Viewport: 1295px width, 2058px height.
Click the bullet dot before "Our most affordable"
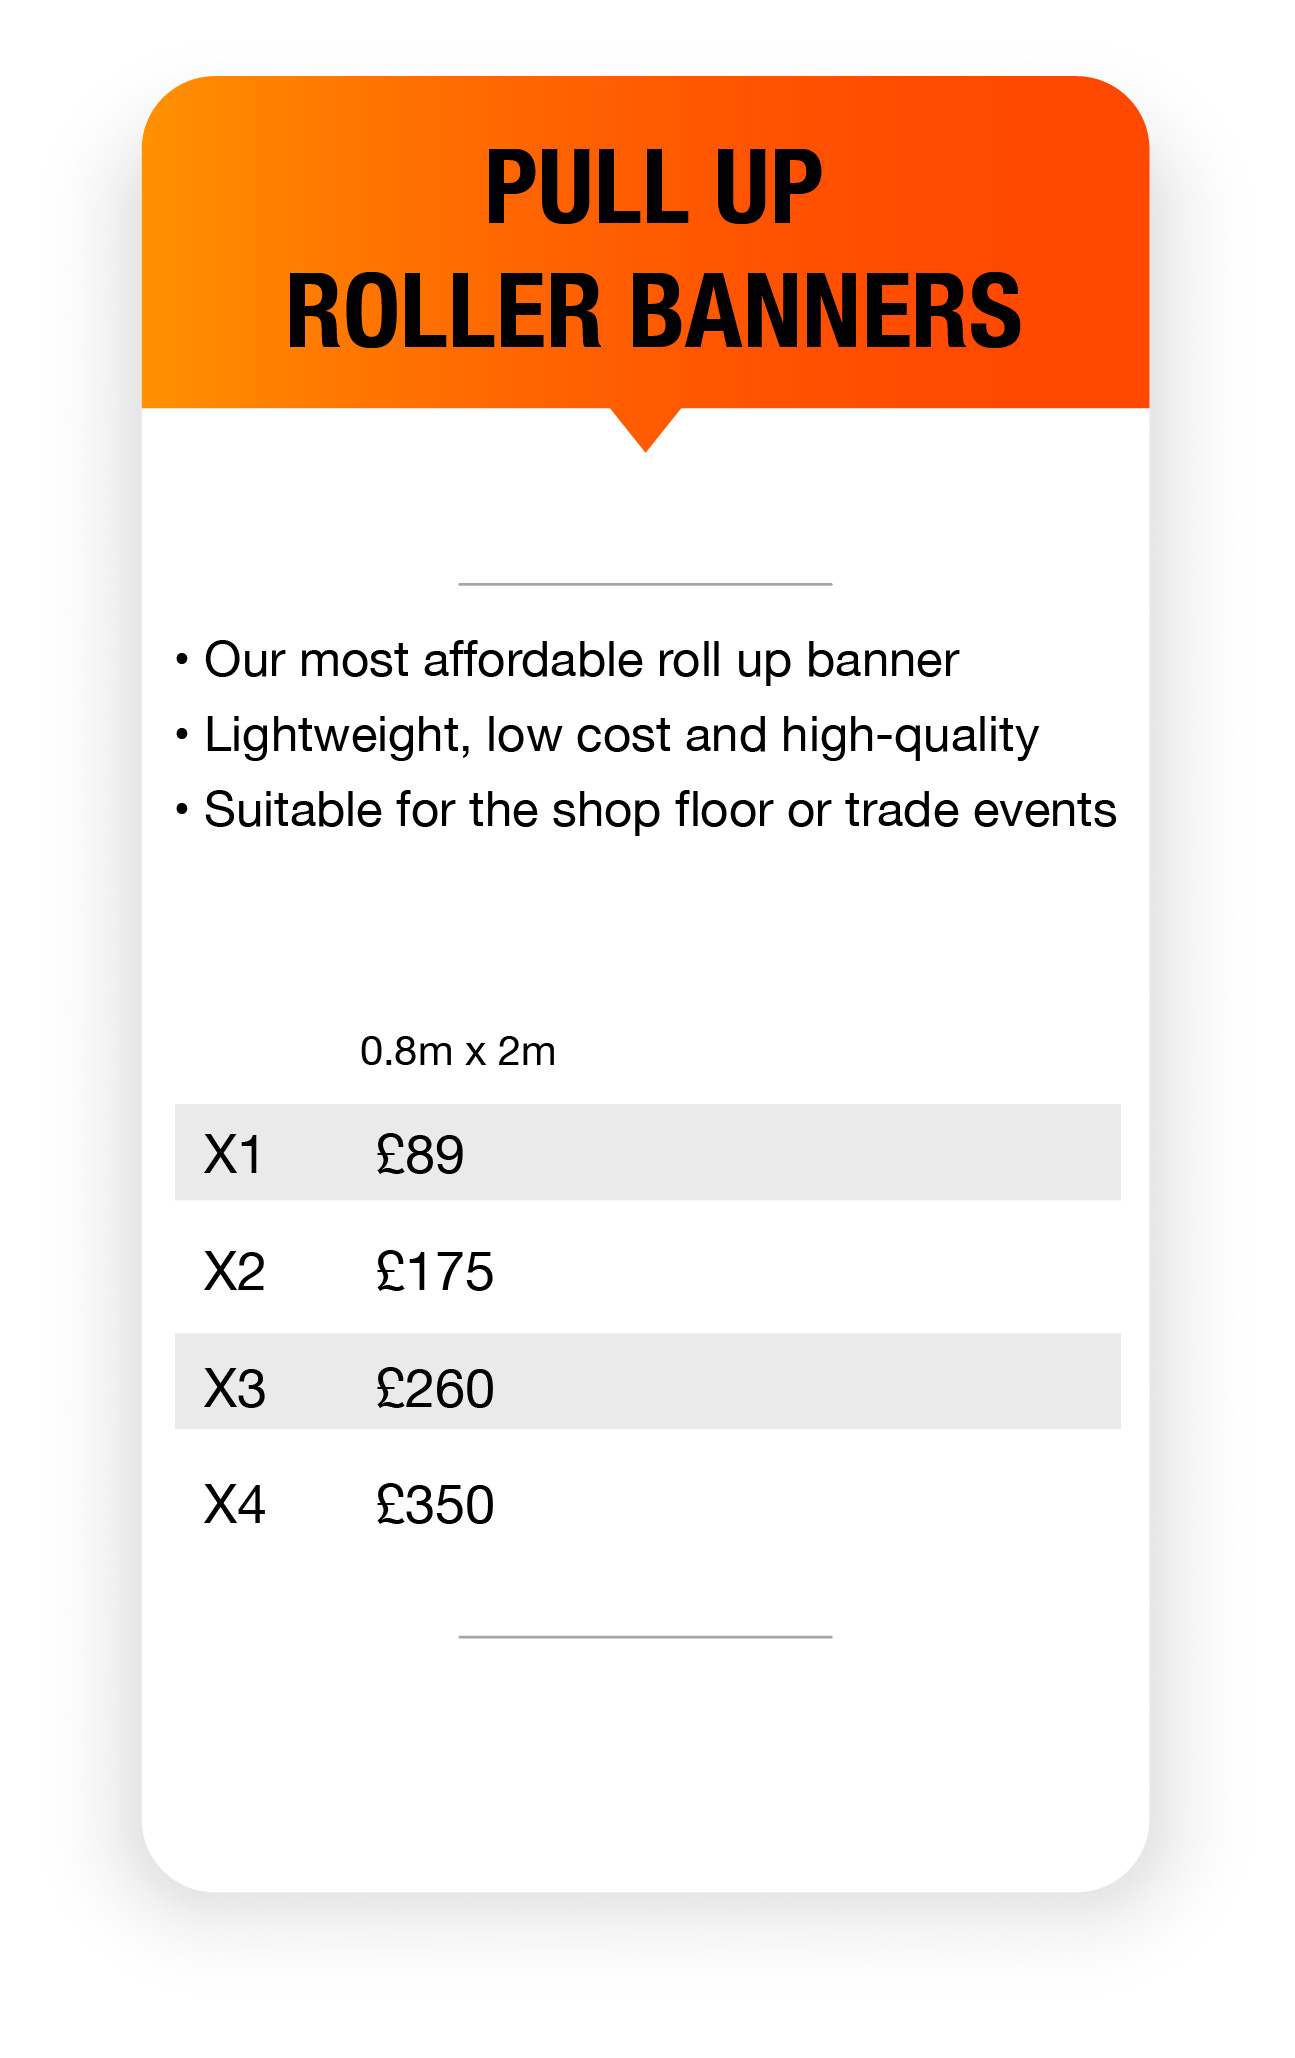click(182, 661)
